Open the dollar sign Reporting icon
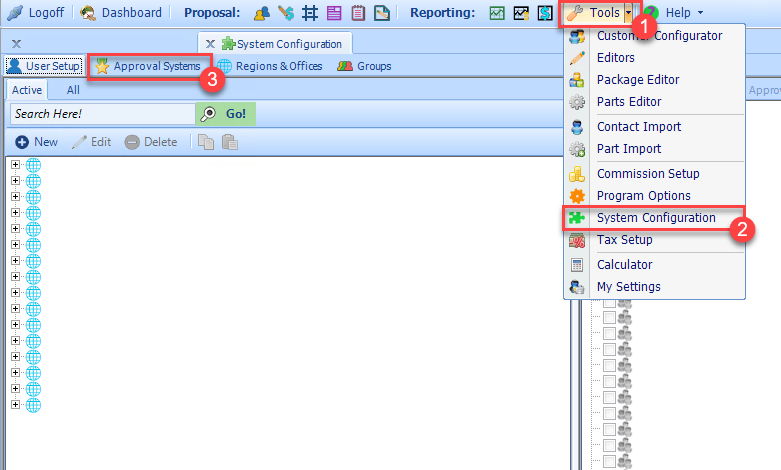This screenshot has width=781, height=470. (x=545, y=13)
